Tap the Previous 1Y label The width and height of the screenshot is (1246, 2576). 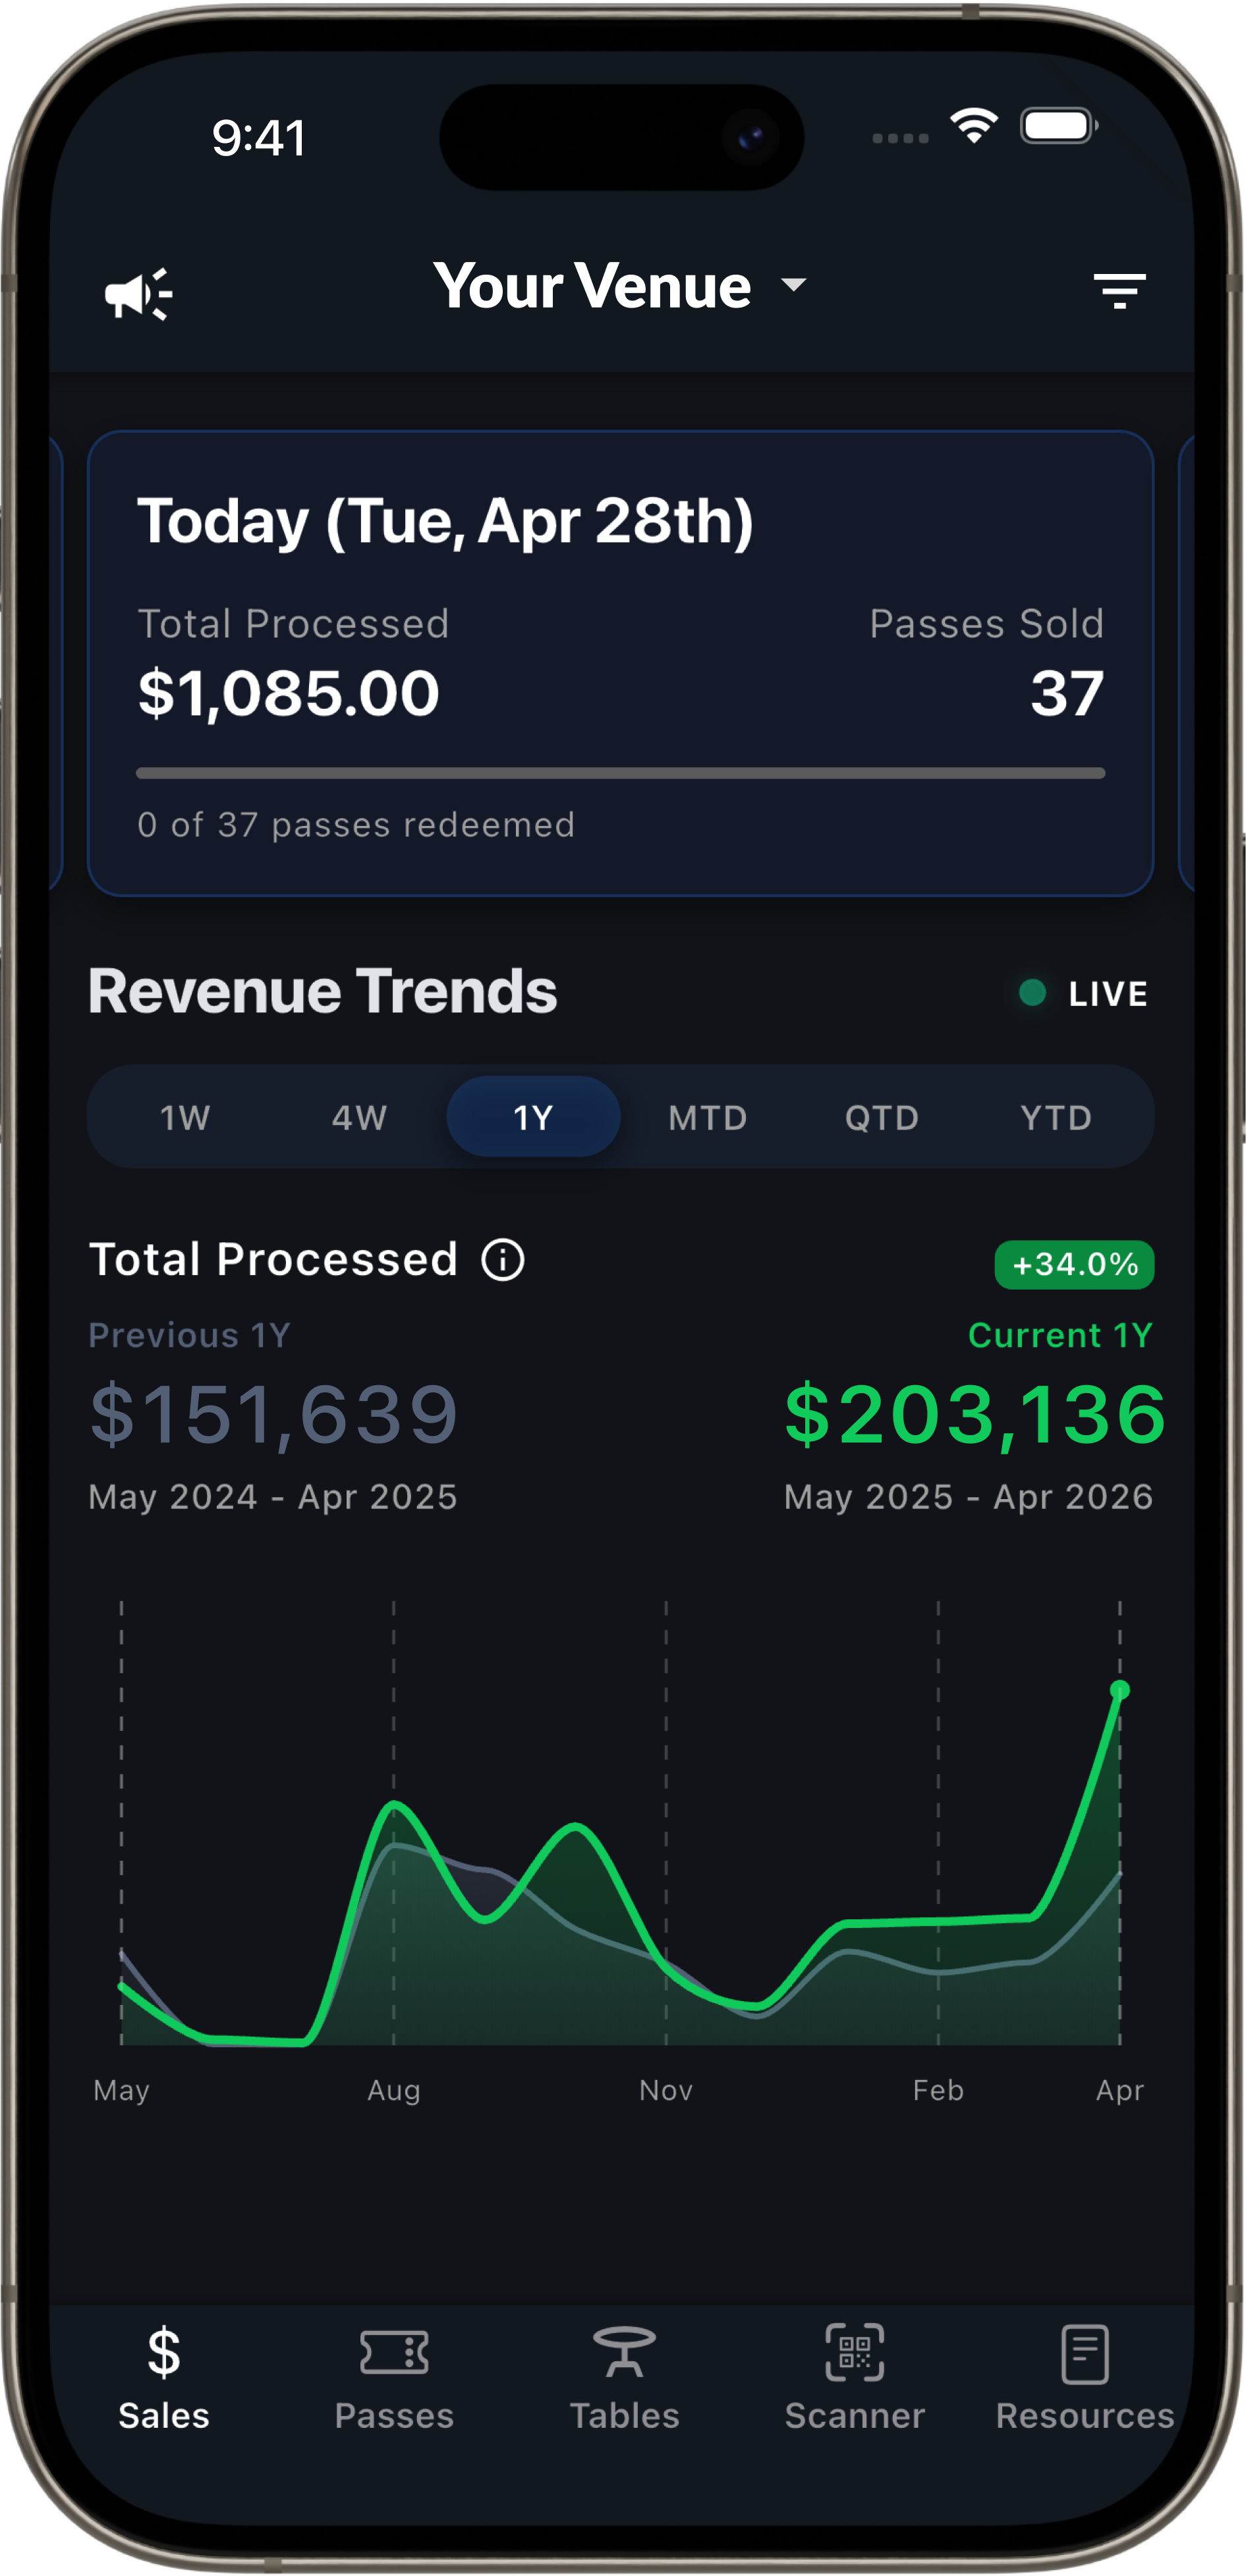[x=190, y=1336]
